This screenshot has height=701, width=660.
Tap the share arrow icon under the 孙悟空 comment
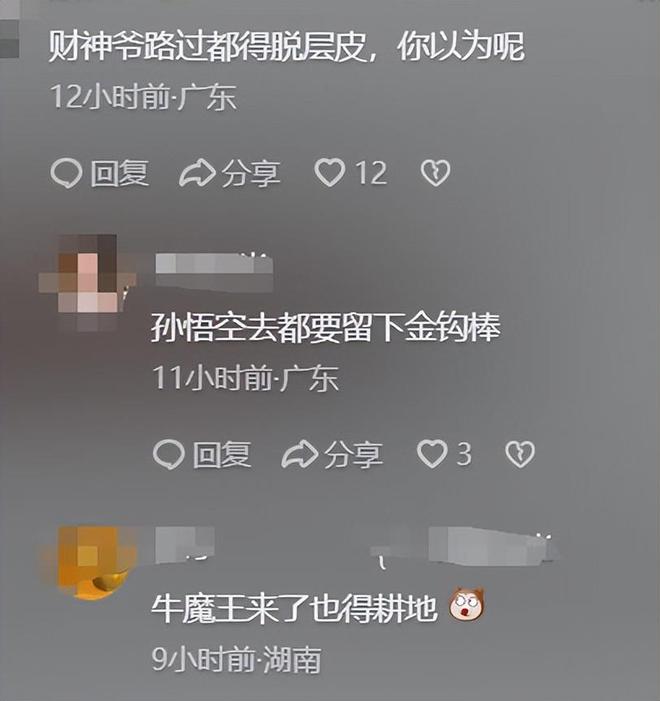(299, 454)
